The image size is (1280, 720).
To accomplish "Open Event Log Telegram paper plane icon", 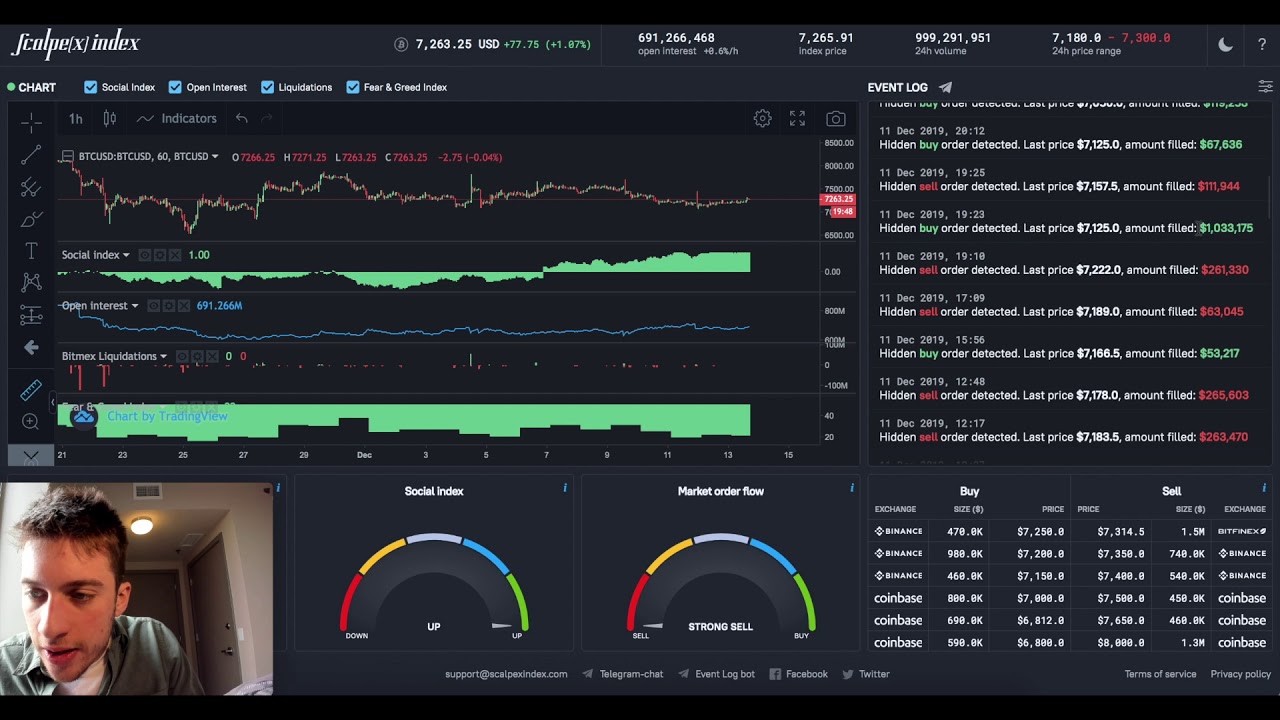I will coord(945,87).
